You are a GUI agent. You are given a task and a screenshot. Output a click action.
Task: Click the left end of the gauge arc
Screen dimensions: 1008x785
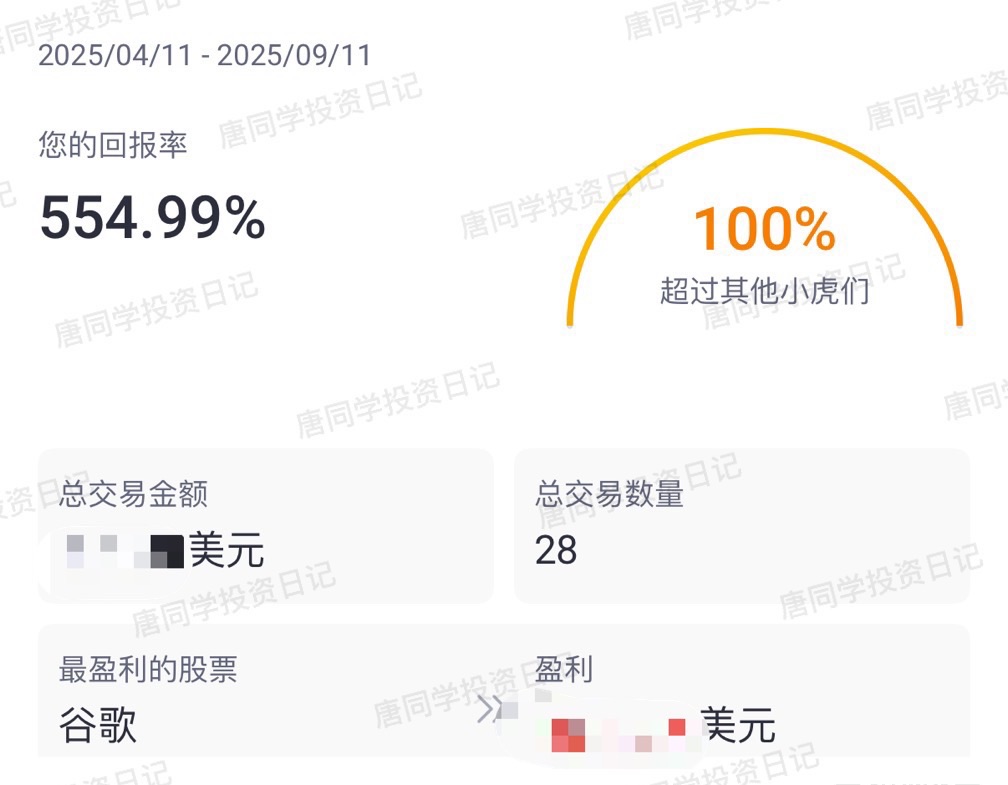[x=570, y=320]
